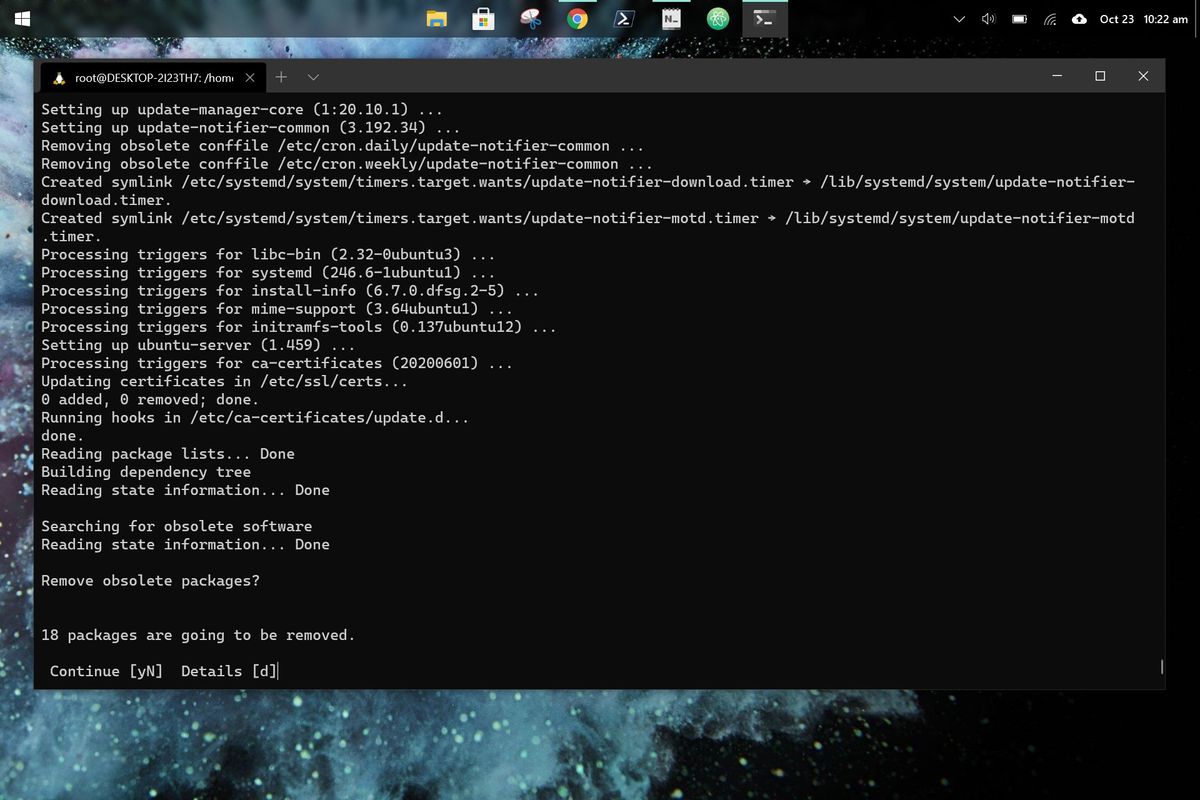1200x800 pixels.
Task: Launch File Explorer from the taskbar
Action: click(x=437, y=17)
